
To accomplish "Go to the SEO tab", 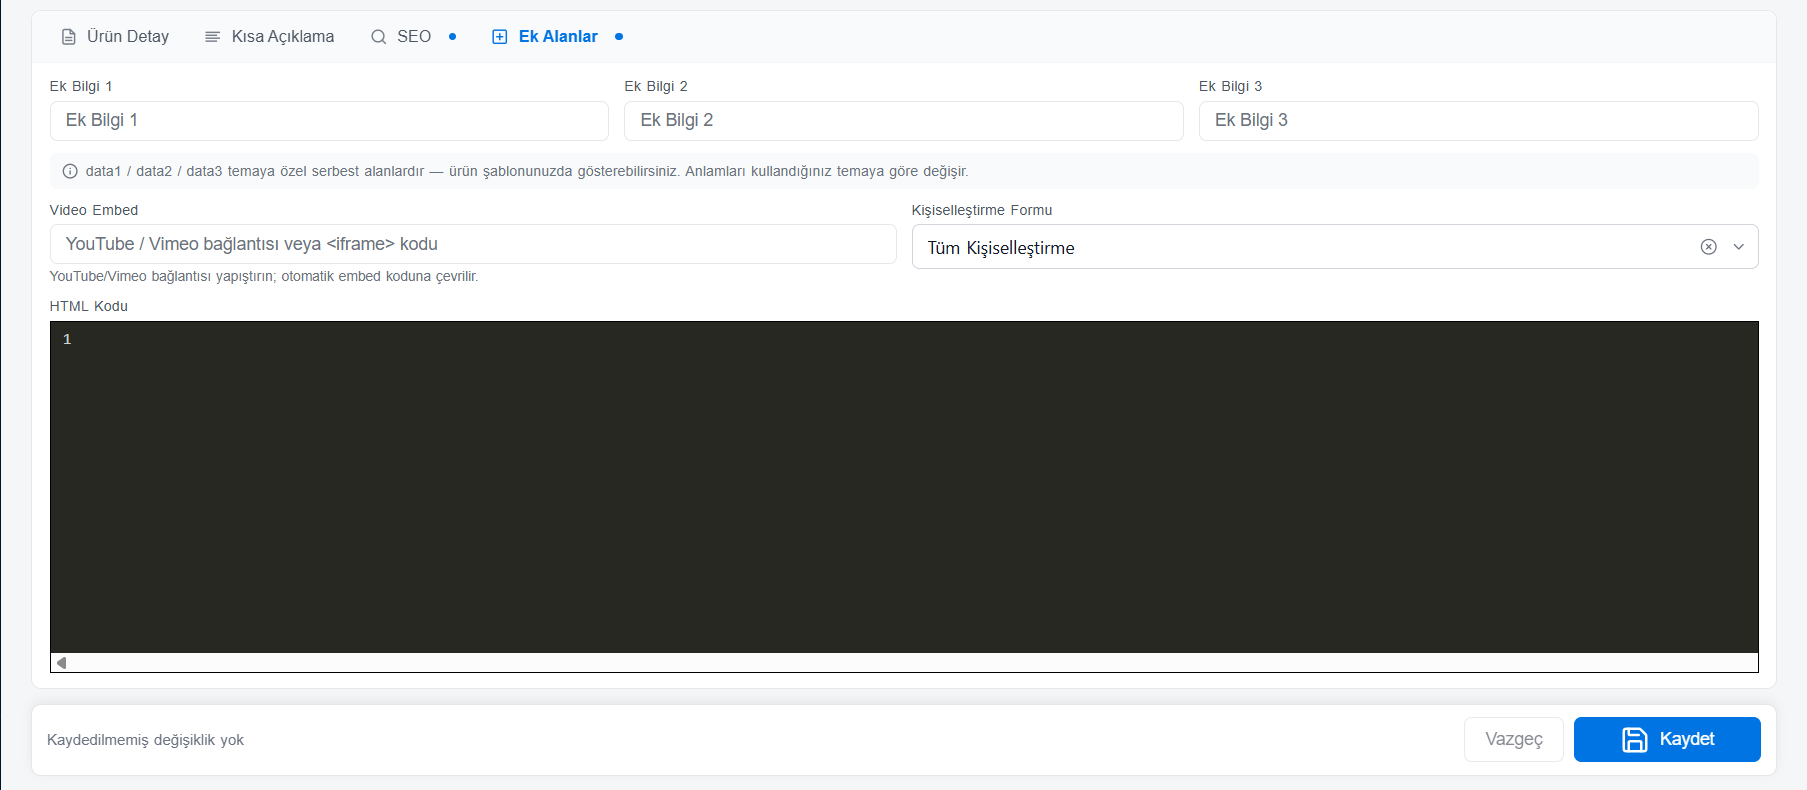I will [x=413, y=37].
